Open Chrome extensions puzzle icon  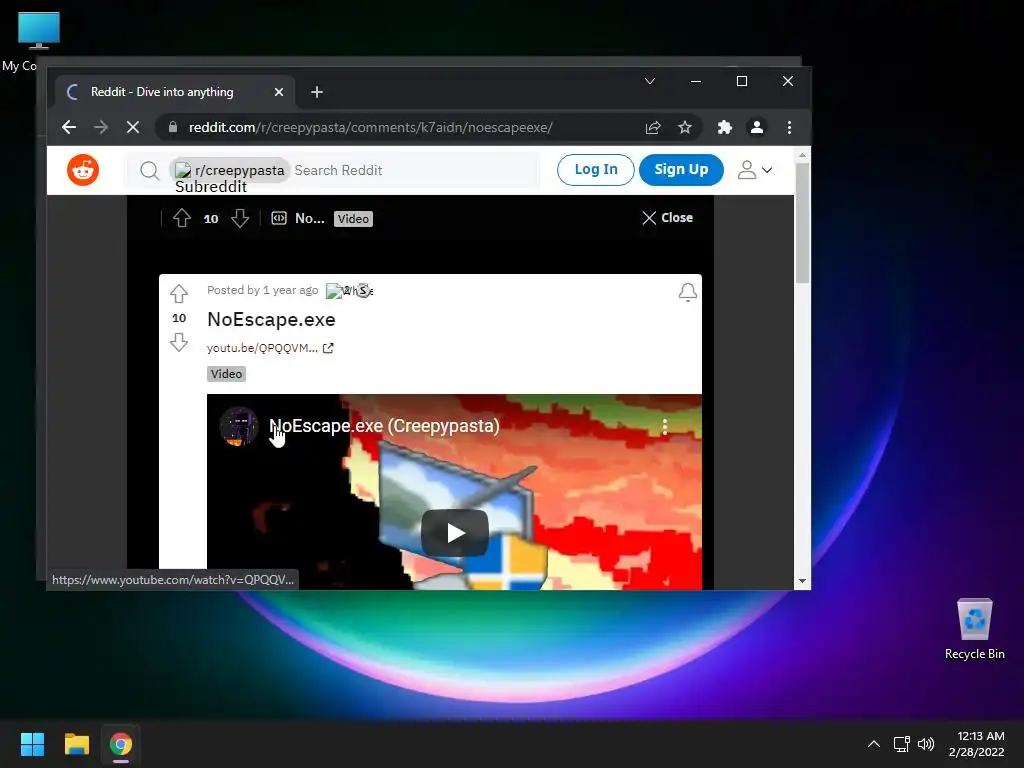(x=725, y=127)
